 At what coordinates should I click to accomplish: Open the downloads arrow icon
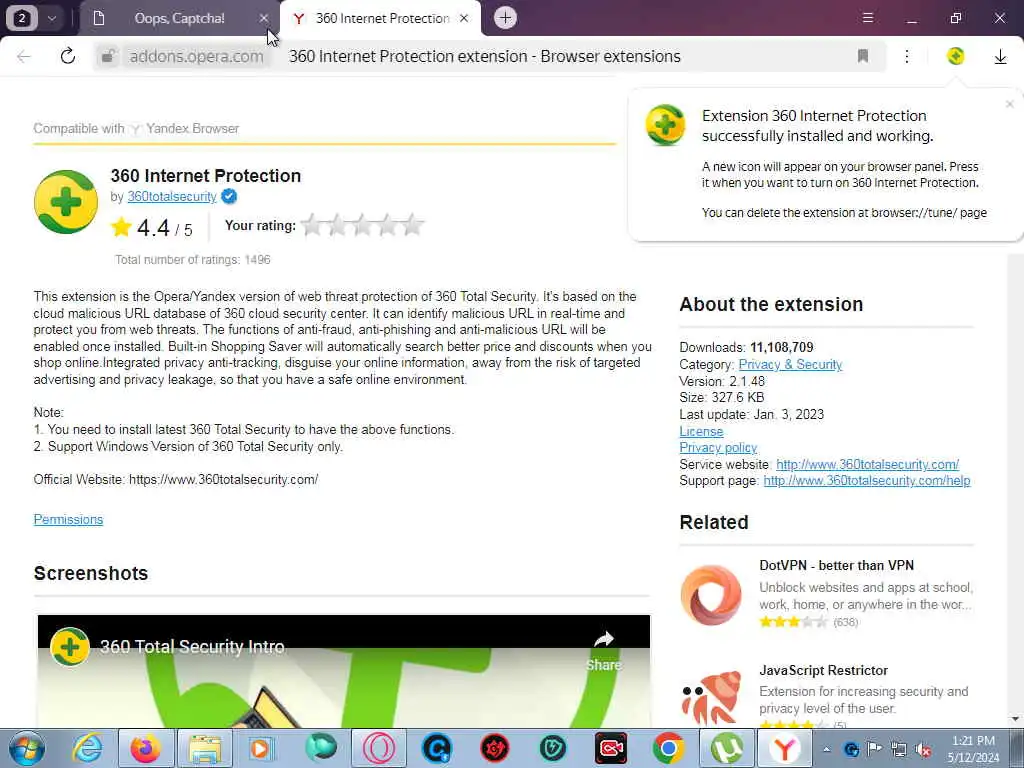1000,57
